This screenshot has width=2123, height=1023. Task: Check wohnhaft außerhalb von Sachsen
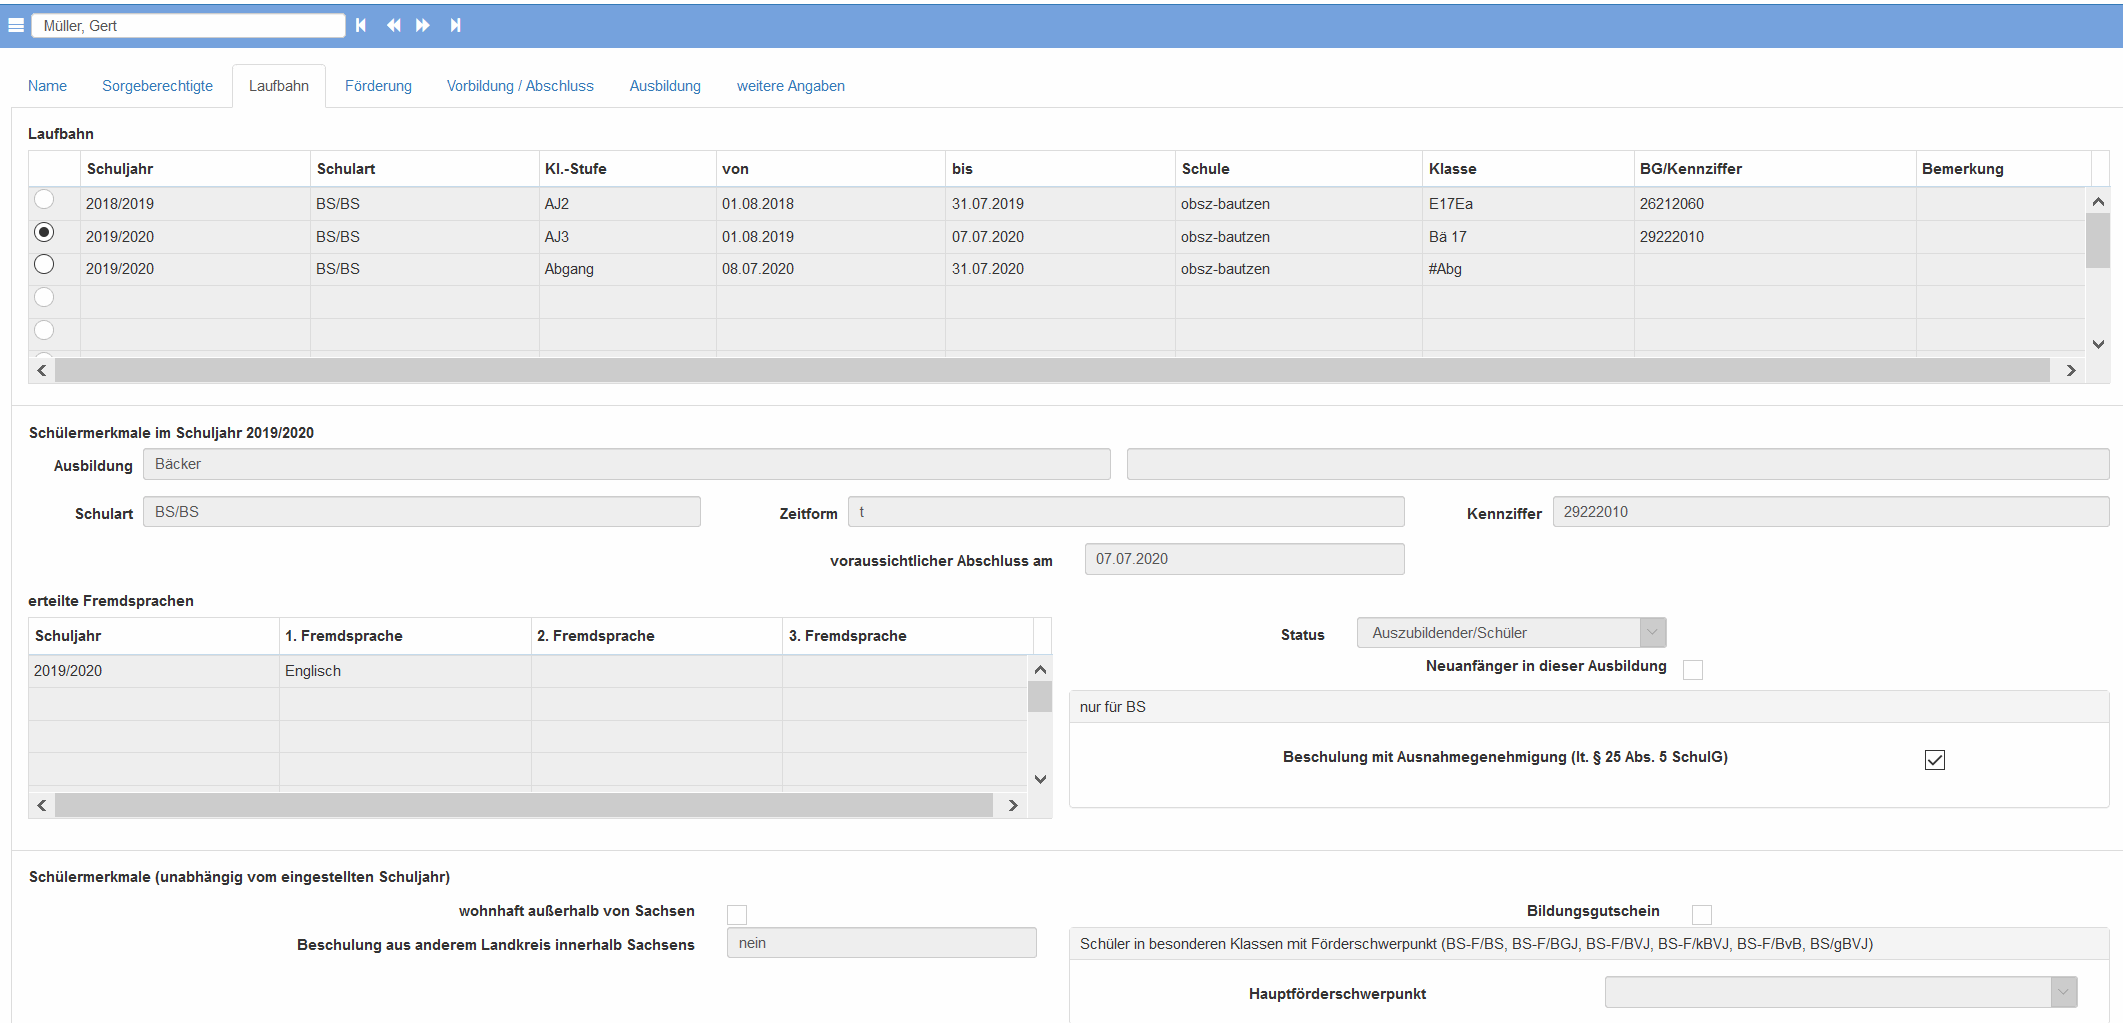pyautogui.click(x=737, y=914)
